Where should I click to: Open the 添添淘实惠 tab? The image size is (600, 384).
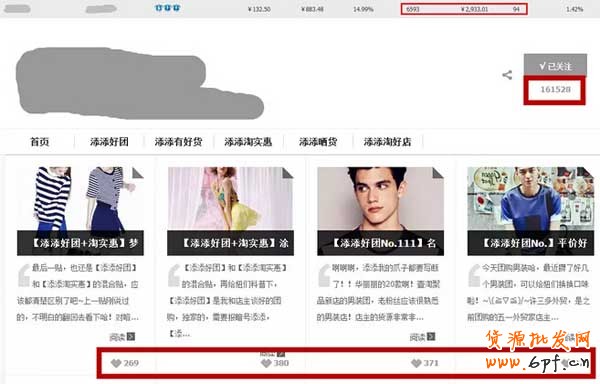point(248,142)
